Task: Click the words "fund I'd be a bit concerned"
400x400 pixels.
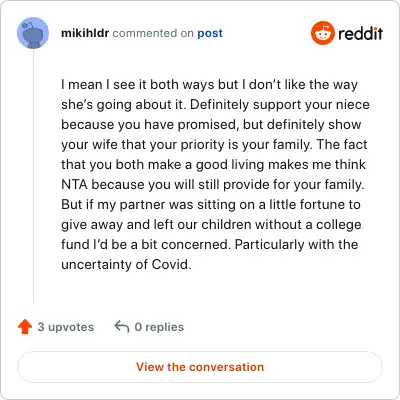Action: [x=146, y=244]
